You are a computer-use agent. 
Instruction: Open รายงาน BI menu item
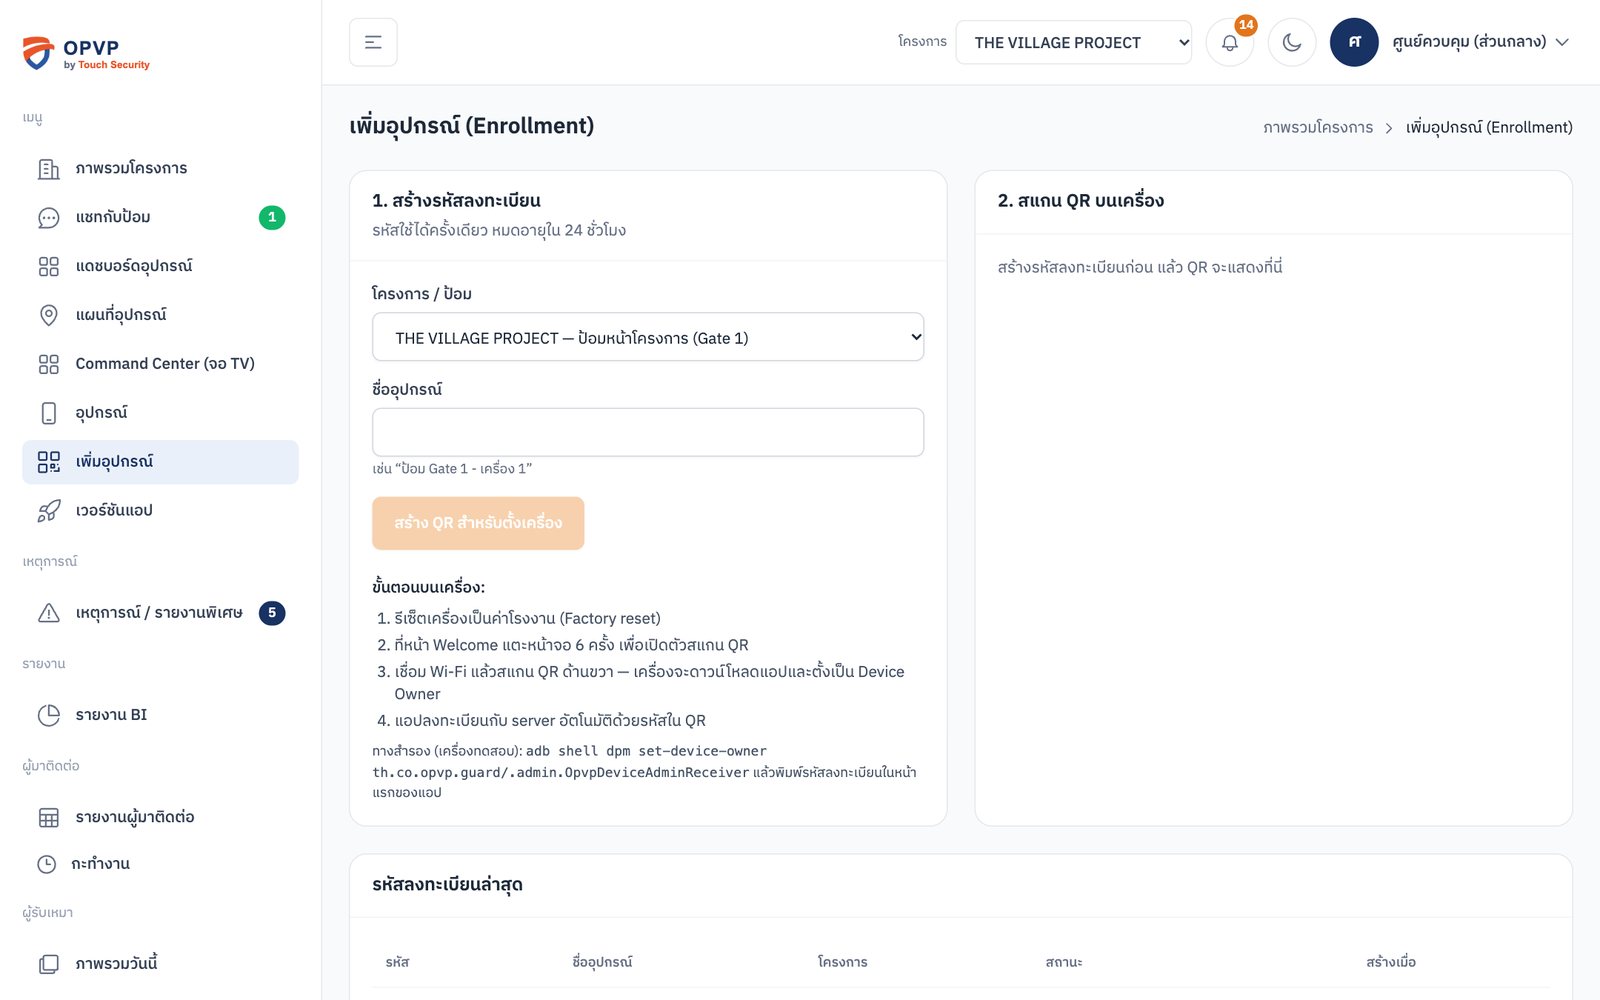(160, 715)
